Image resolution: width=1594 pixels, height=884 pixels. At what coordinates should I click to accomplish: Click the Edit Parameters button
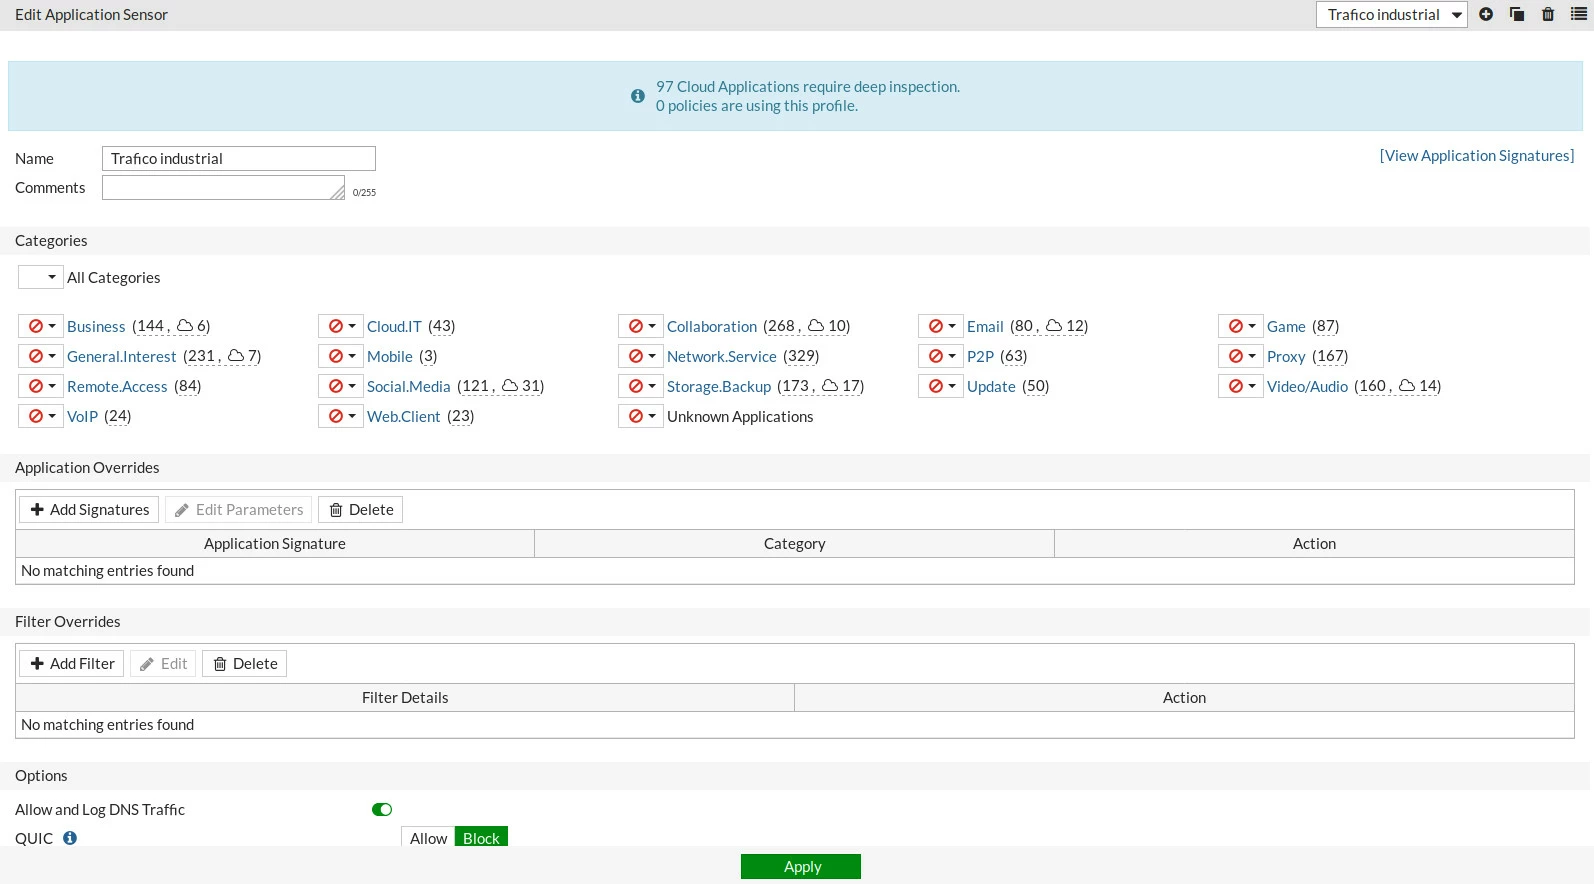238,510
